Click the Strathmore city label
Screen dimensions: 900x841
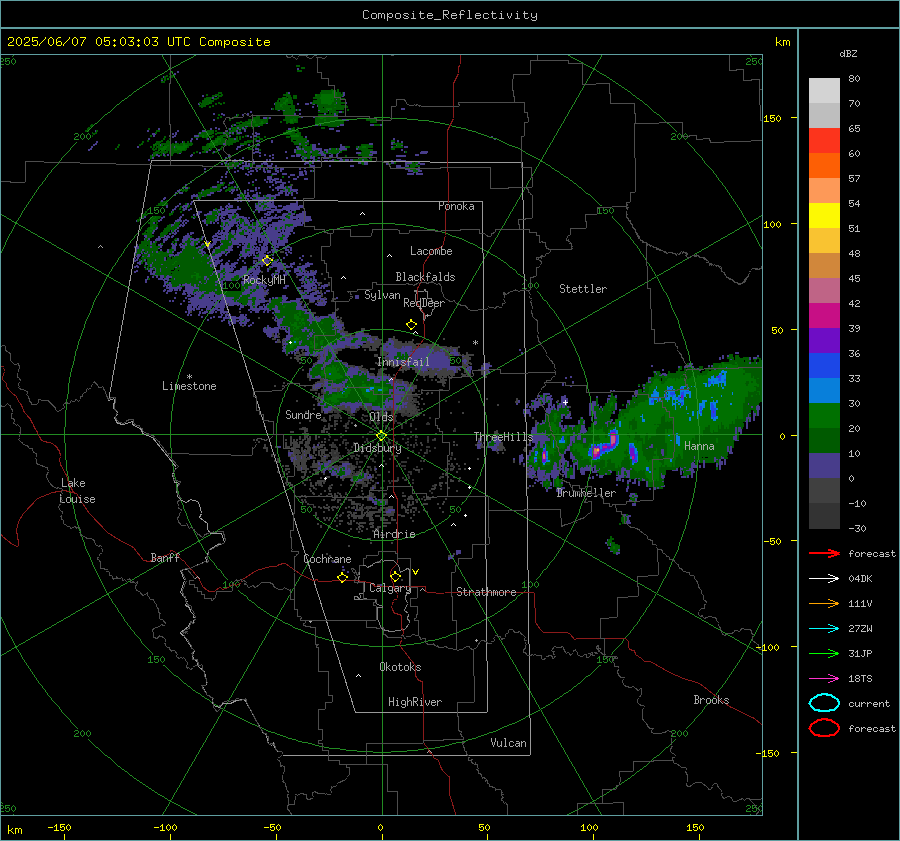coord(486,592)
